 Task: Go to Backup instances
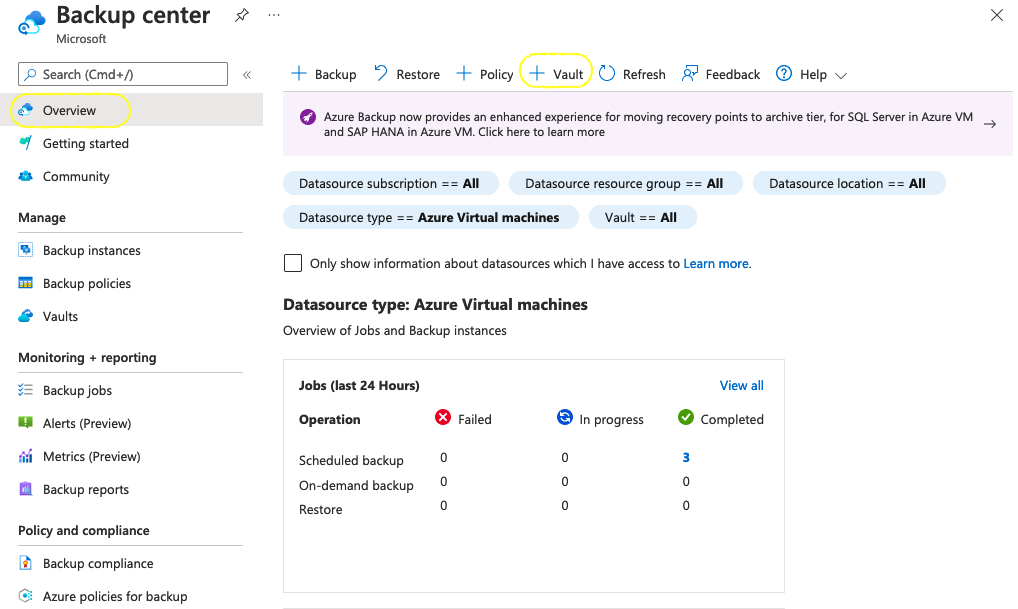click(92, 251)
